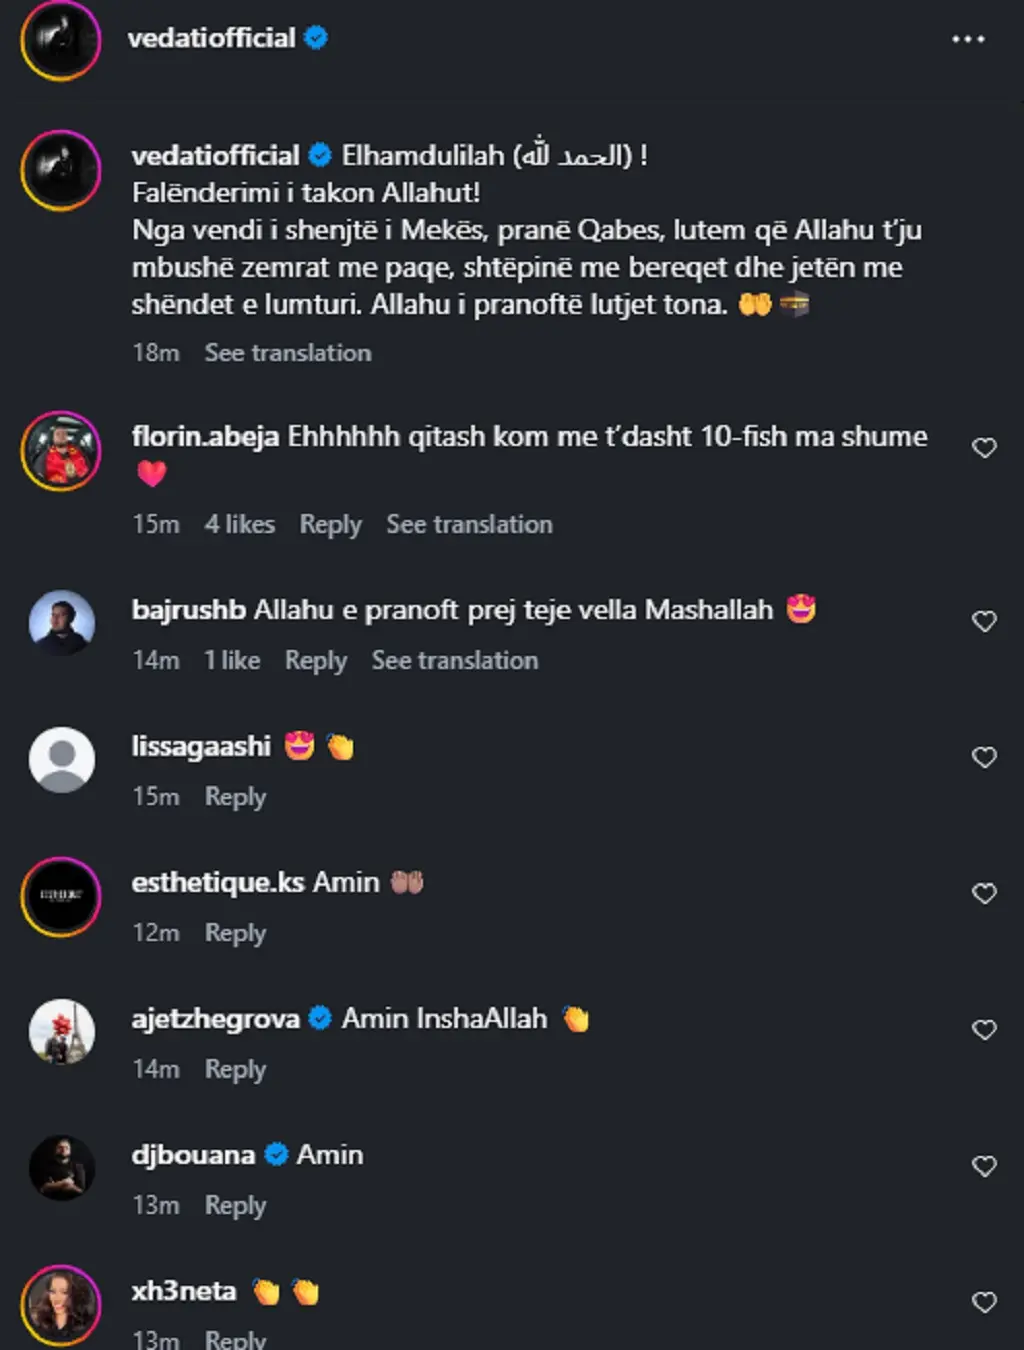
Task: Reply to florin.abeja's comment
Action: pos(330,524)
